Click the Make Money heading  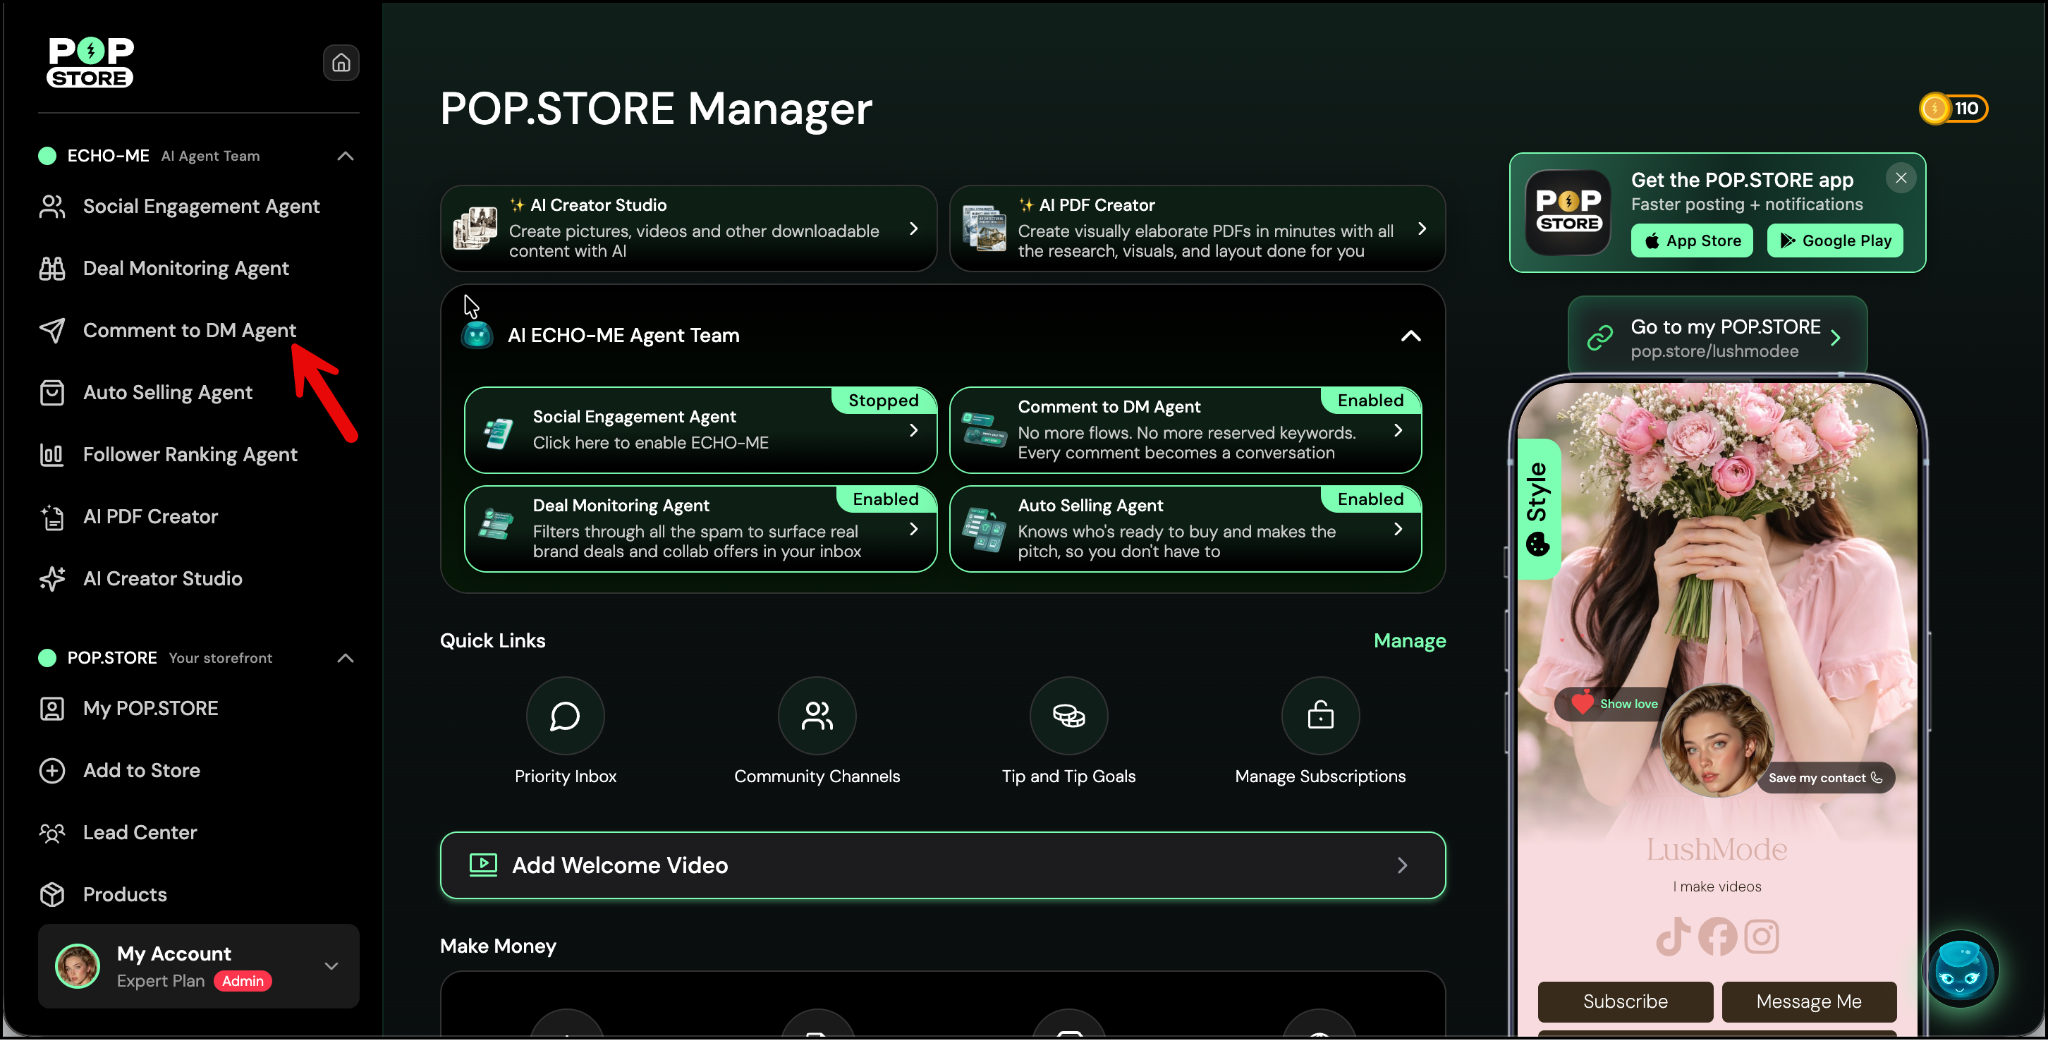pyautogui.click(x=498, y=946)
